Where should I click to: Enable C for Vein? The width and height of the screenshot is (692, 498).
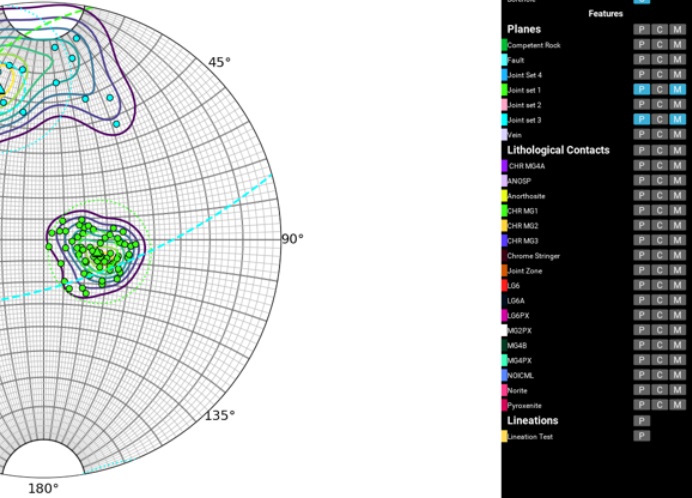(x=659, y=135)
